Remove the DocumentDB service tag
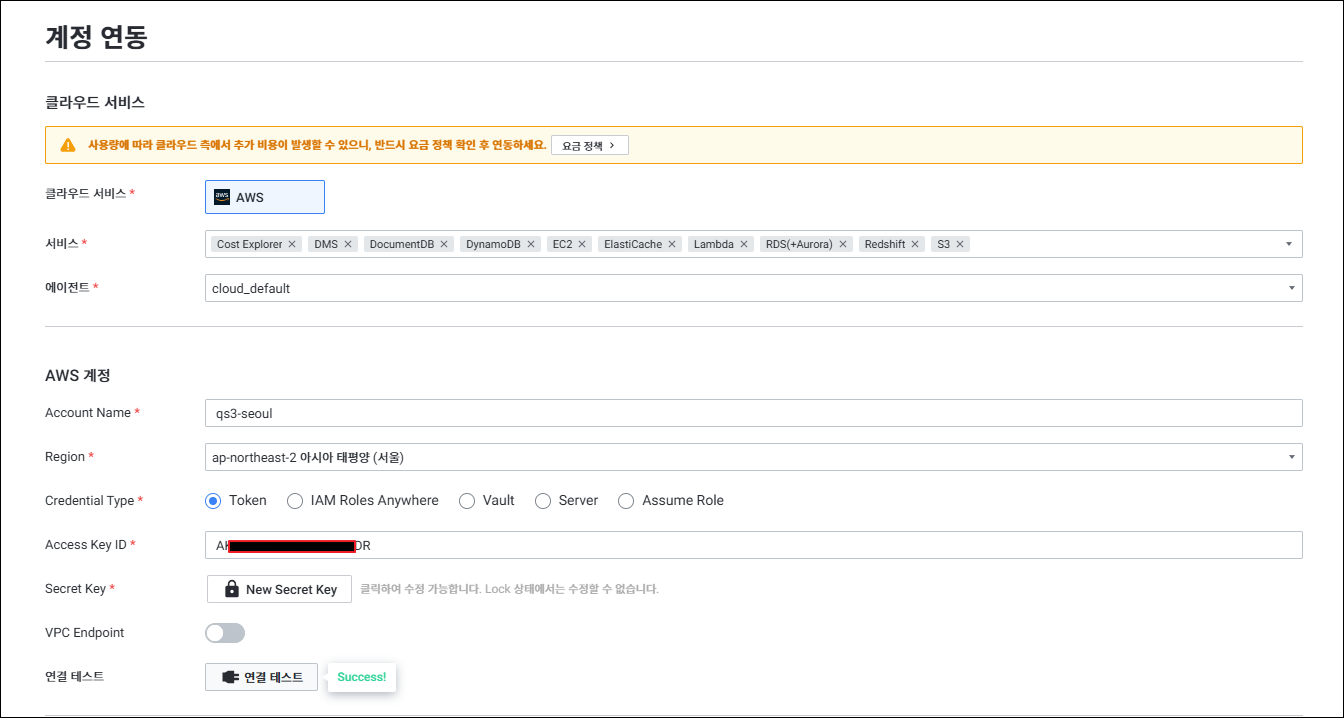This screenshot has height=718, width=1344. (444, 244)
